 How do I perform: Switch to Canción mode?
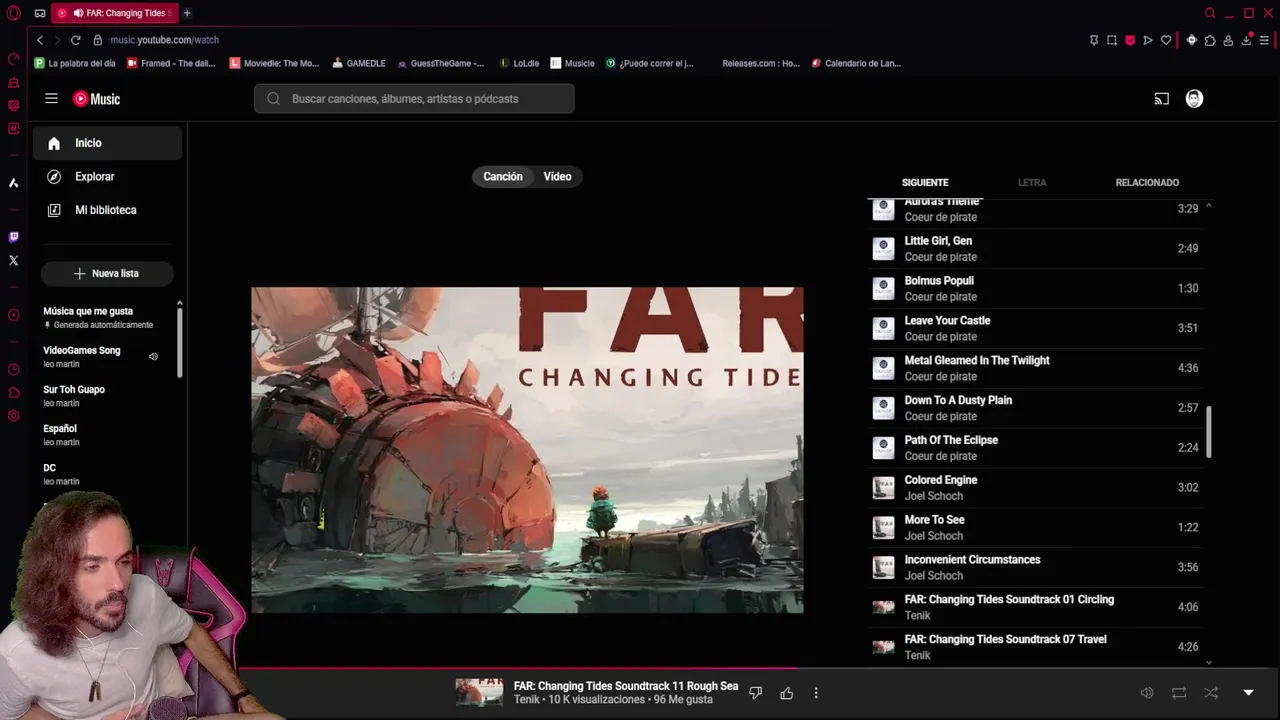pyautogui.click(x=503, y=177)
